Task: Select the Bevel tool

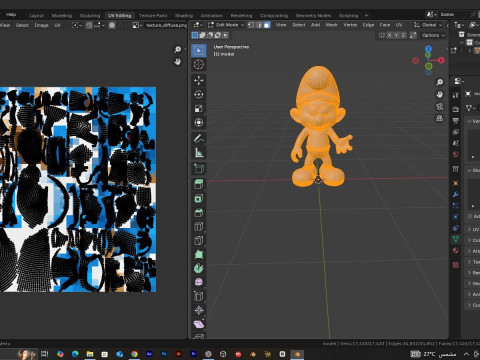Action: pyautogui.click(x=199, y=212)
